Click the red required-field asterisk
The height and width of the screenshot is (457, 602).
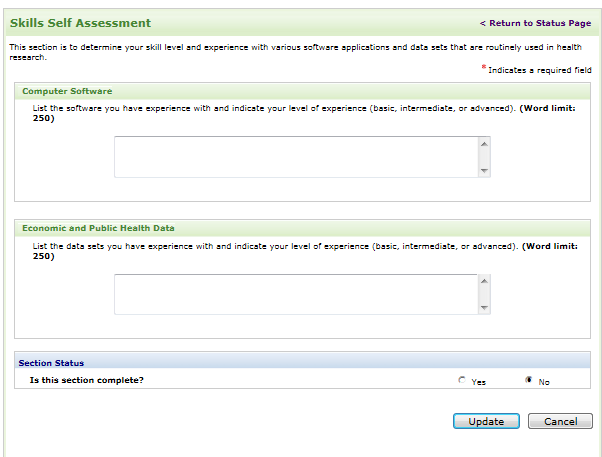point(484,68)
